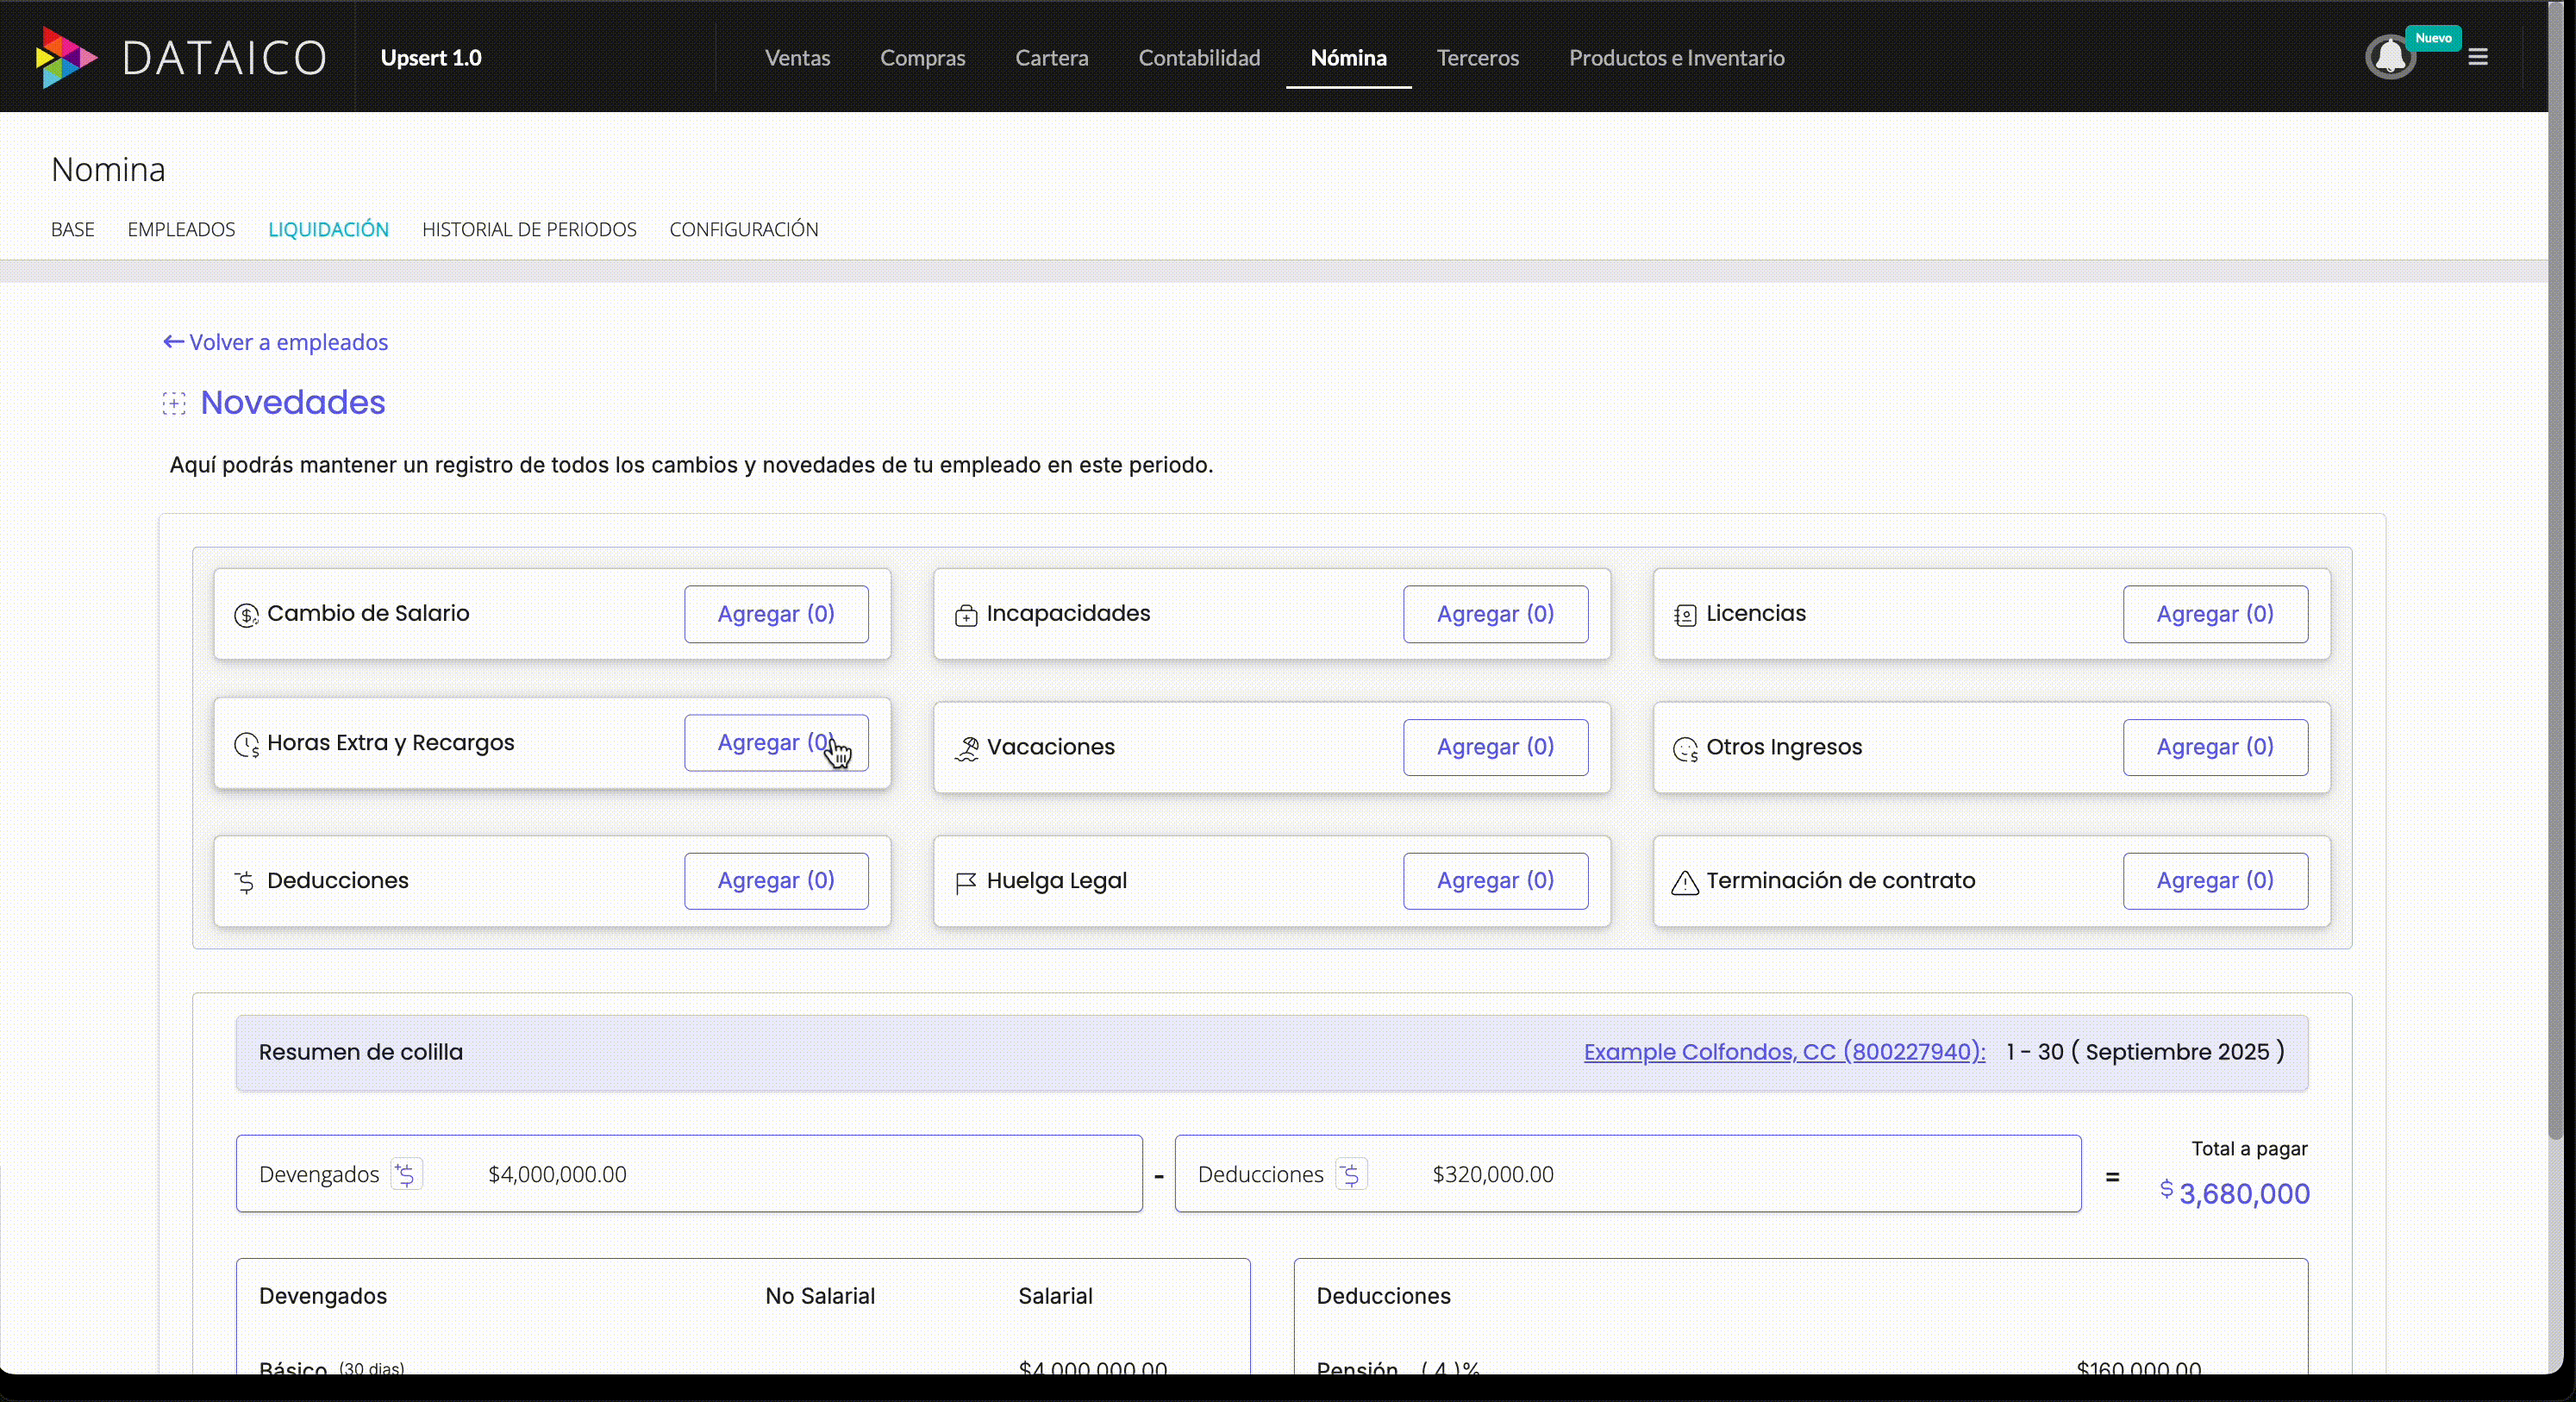
Task: Add a Huelga Legal entry
Action: point(1495,881)
